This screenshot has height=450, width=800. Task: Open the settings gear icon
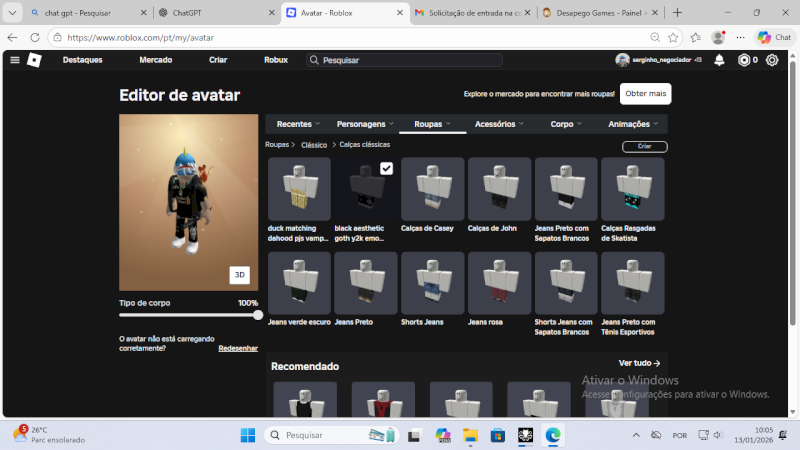pyautogui.click(x=772, y=60)
